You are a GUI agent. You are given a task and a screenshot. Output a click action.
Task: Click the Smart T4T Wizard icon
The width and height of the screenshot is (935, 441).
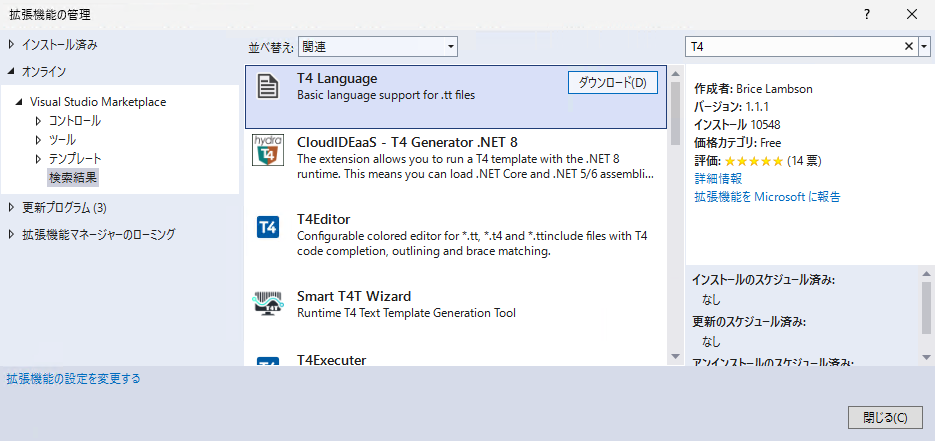tap(268, 304)
